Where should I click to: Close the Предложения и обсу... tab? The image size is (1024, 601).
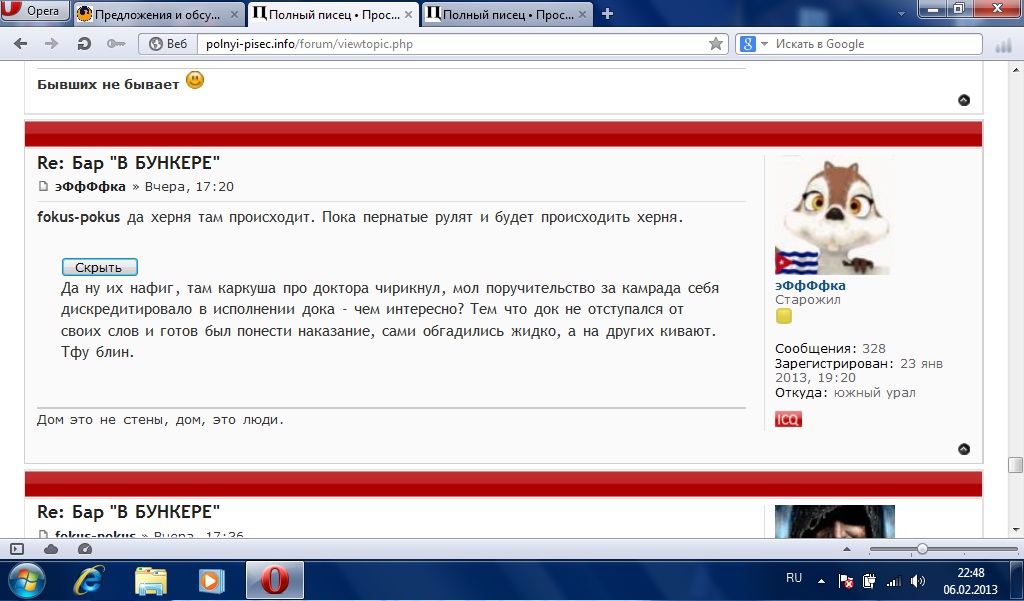(234, 14)
